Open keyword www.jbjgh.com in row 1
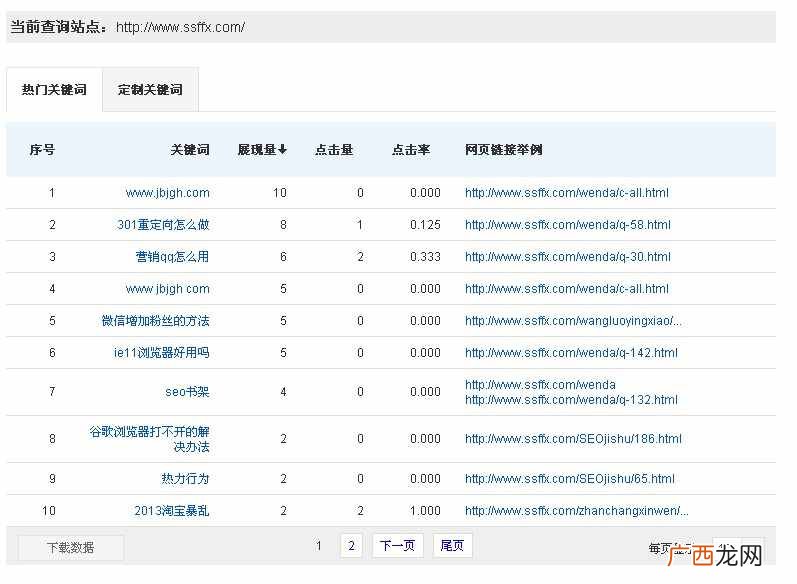 pyautogui.click(x=168, y=193)
